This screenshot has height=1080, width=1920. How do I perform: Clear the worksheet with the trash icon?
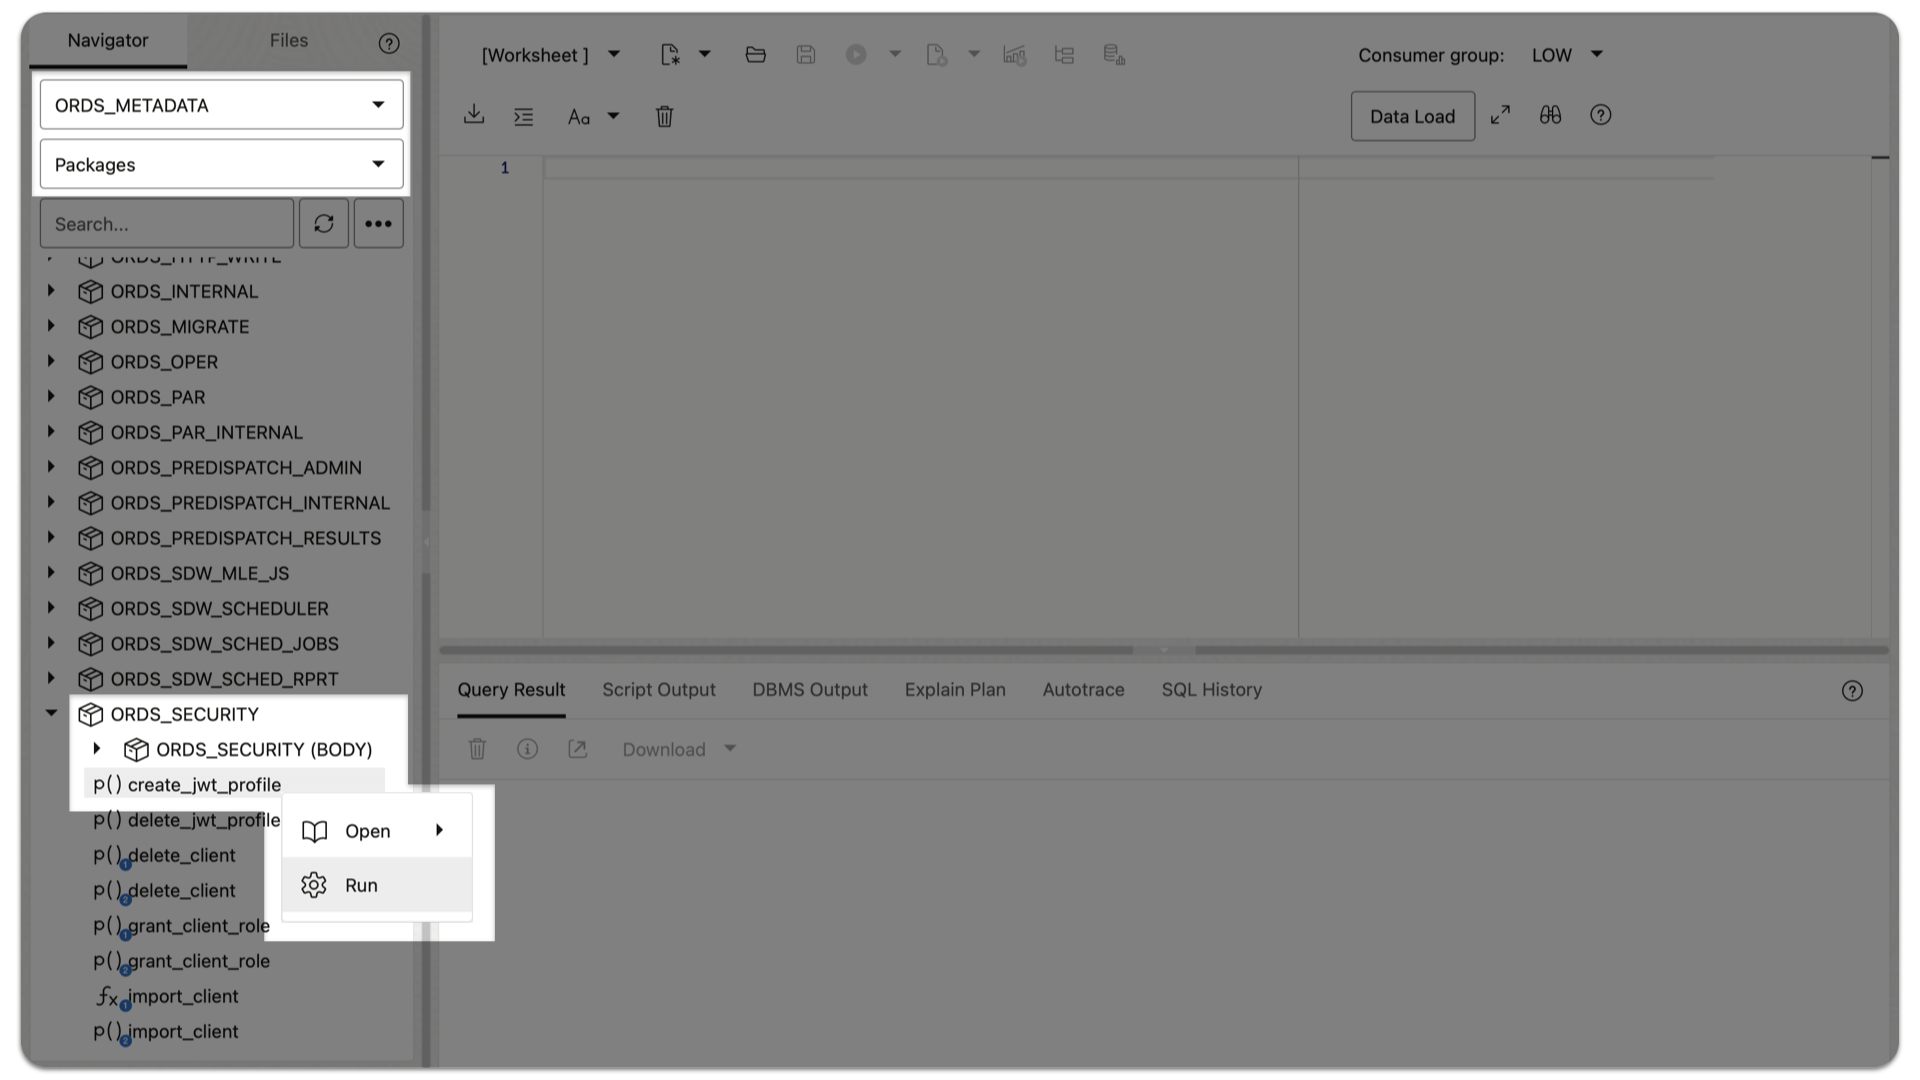tap(665, 117)
